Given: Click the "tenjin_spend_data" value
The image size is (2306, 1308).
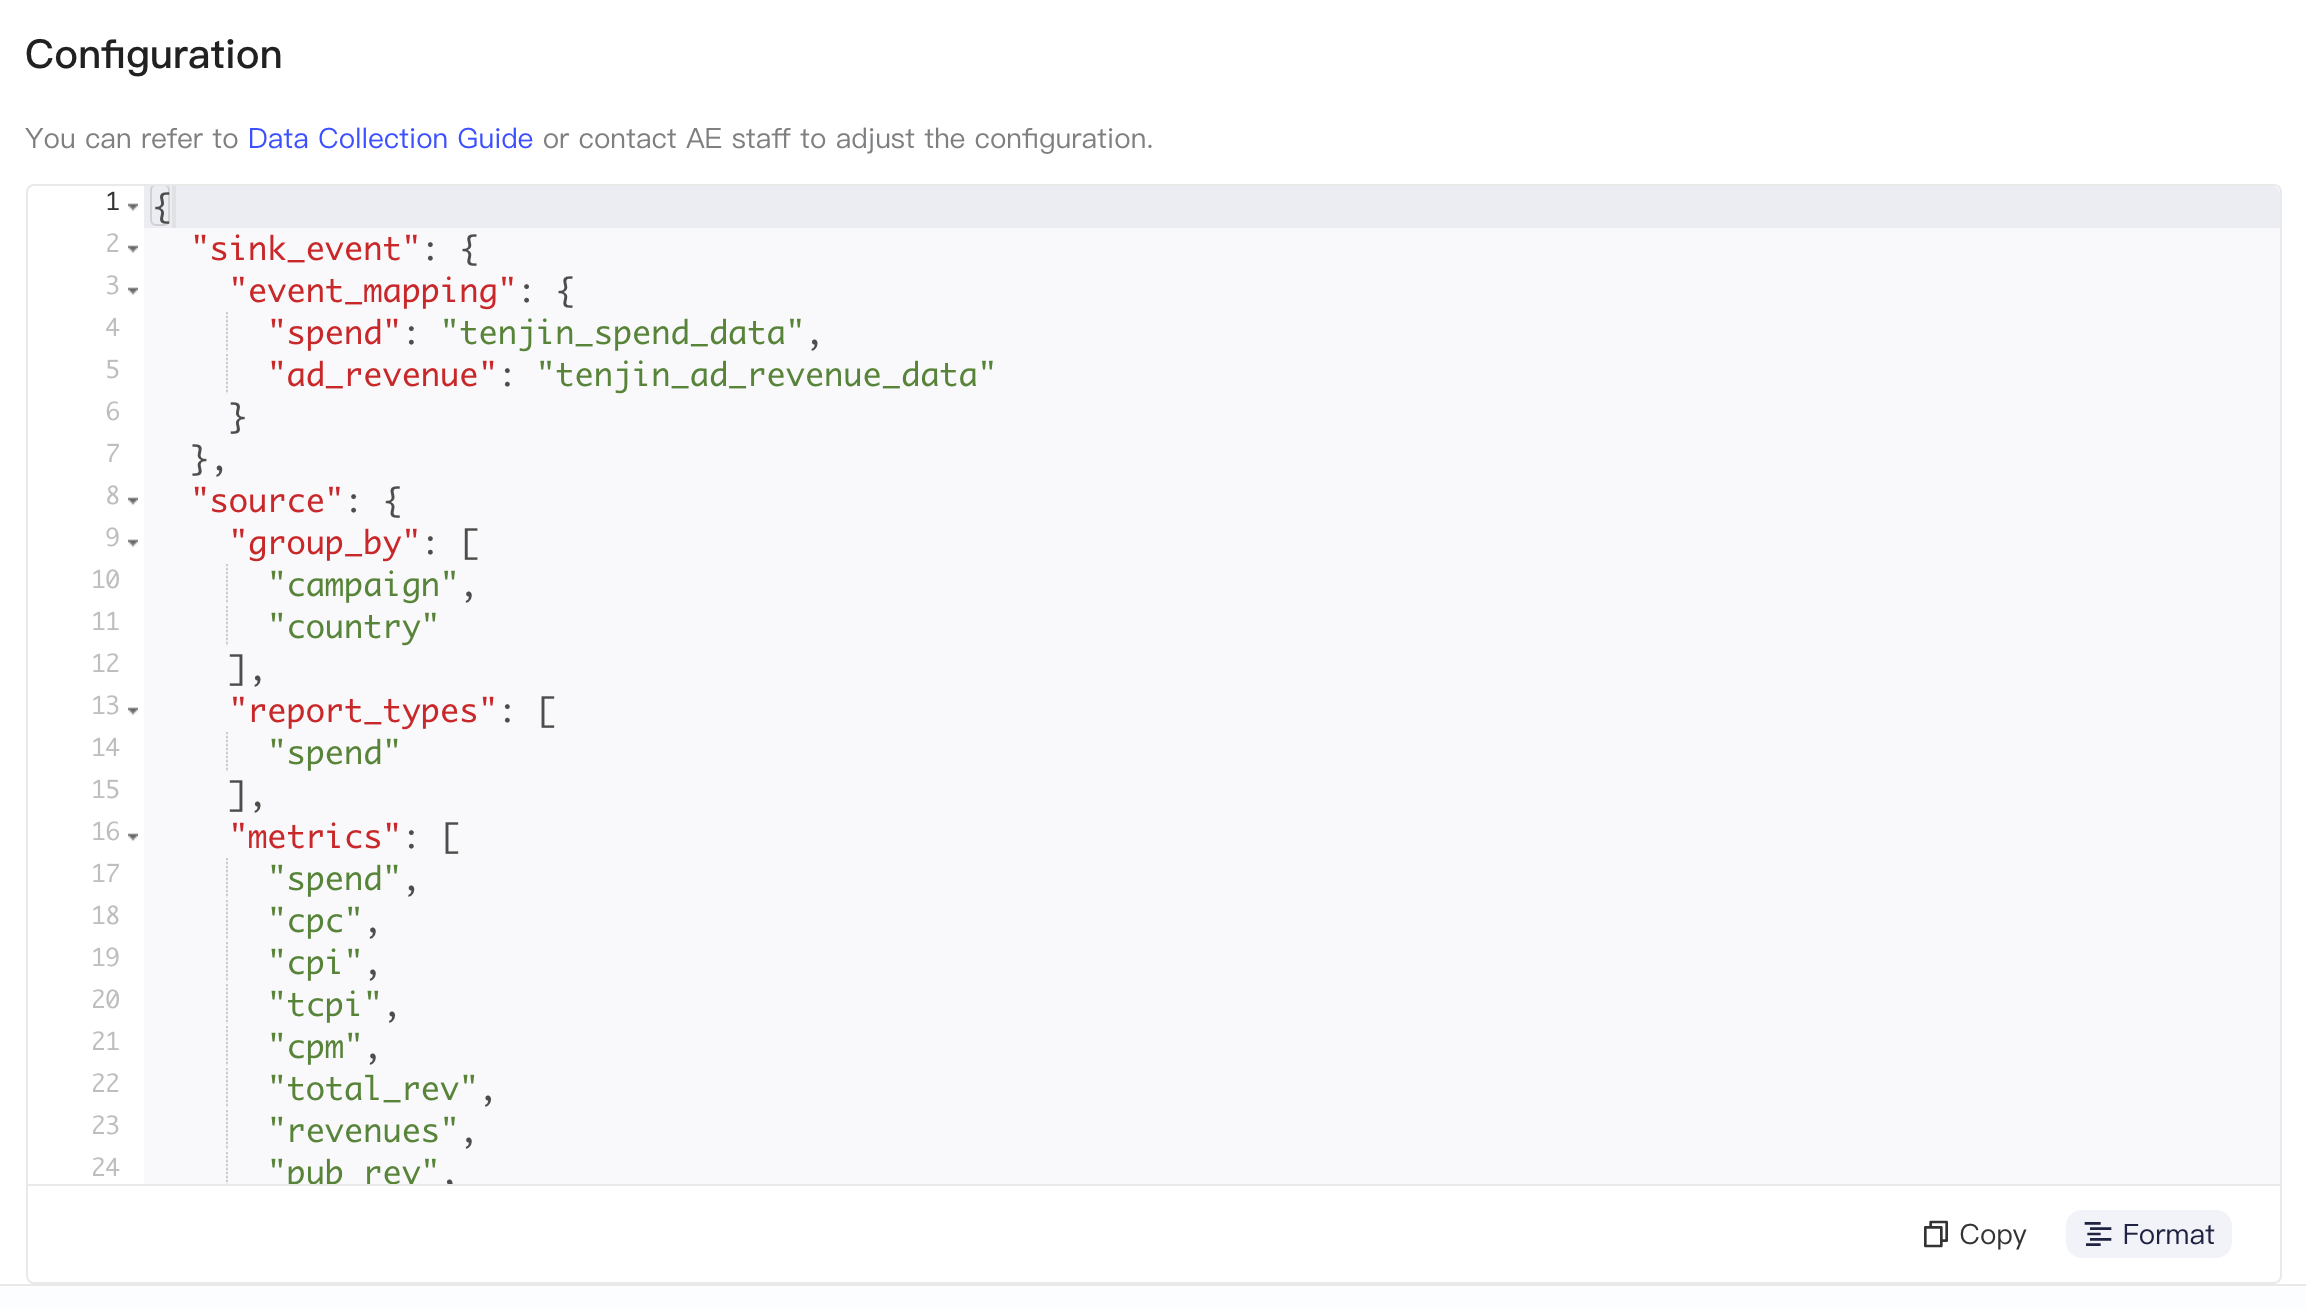Looking at the screenshot, I should [x=623, y=332].
